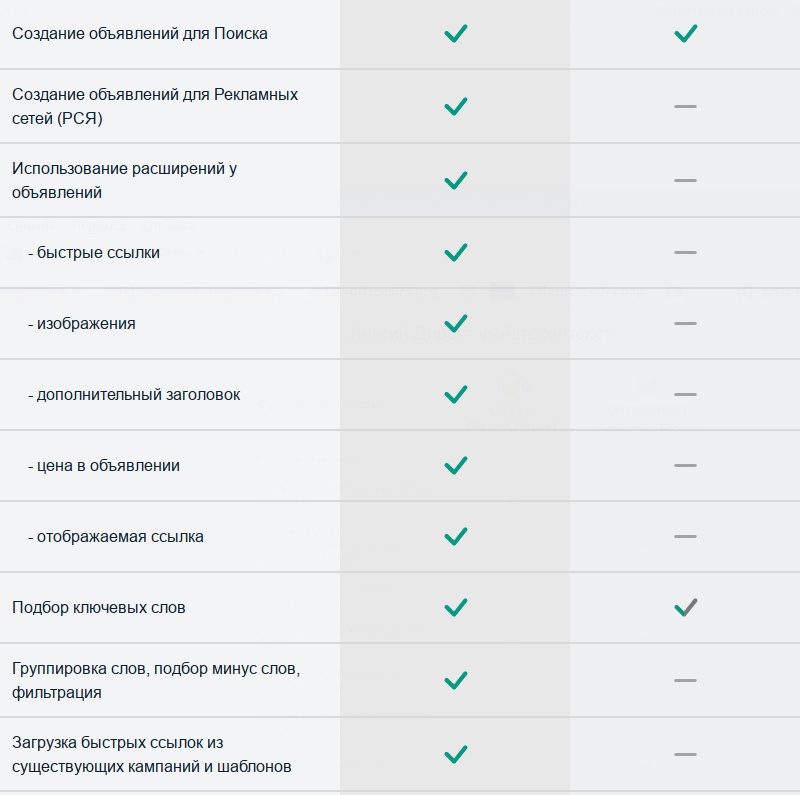
Task: Click green checkmark in 'отображаемая ссылка' row
Action: coord(456,536)
